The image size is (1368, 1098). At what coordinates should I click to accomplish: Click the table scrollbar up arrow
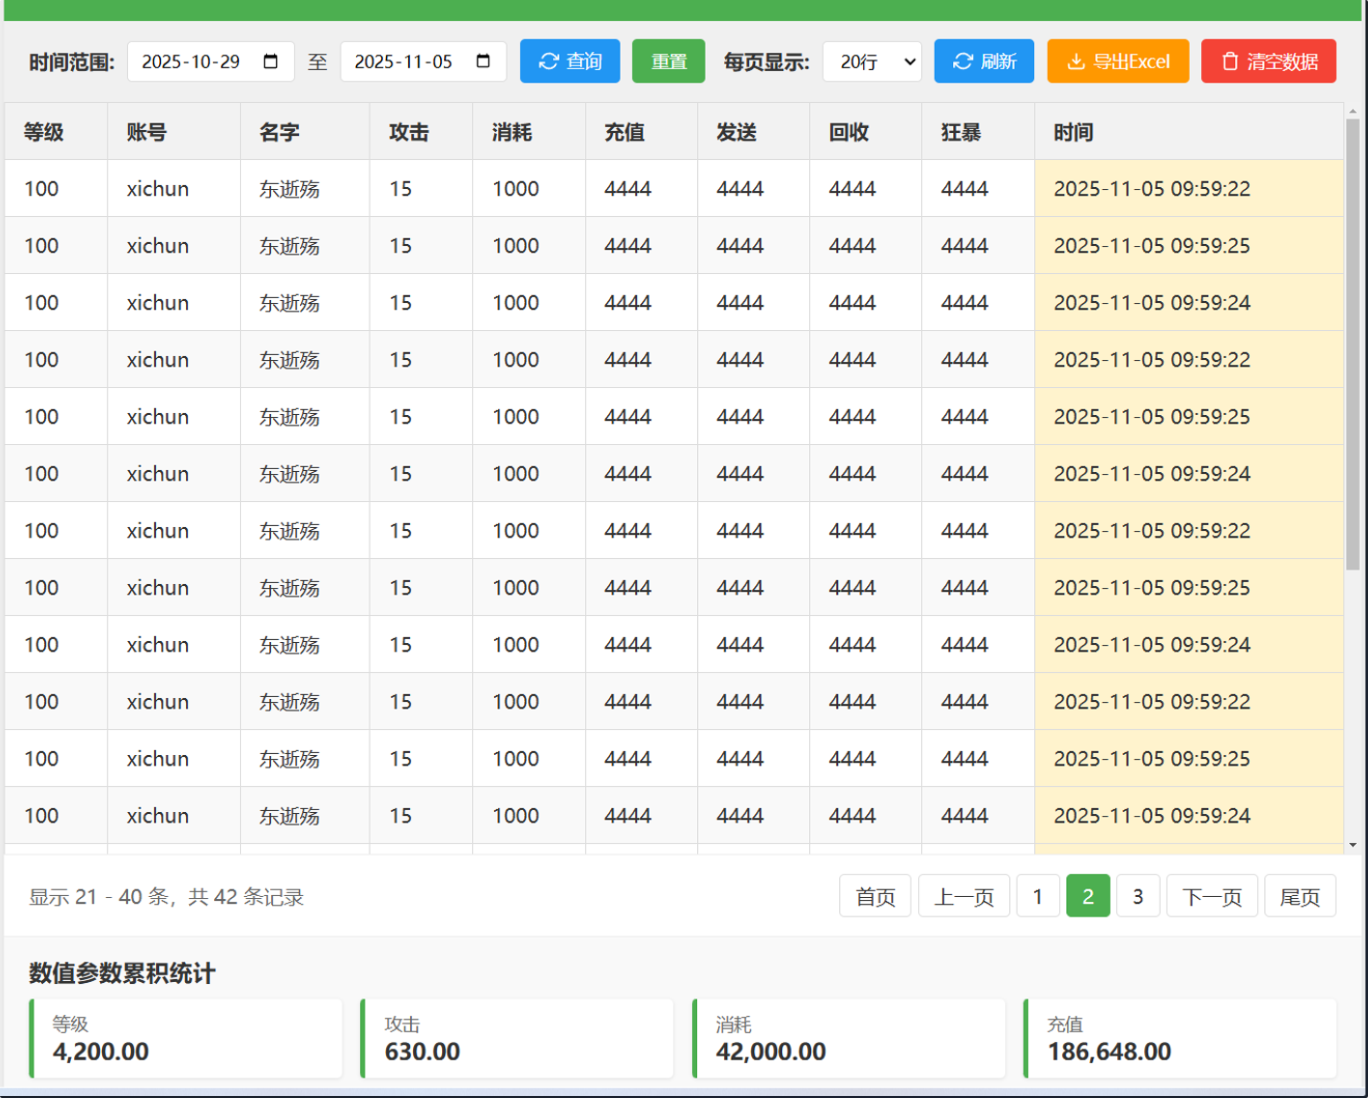click(x=1353, y=112)
